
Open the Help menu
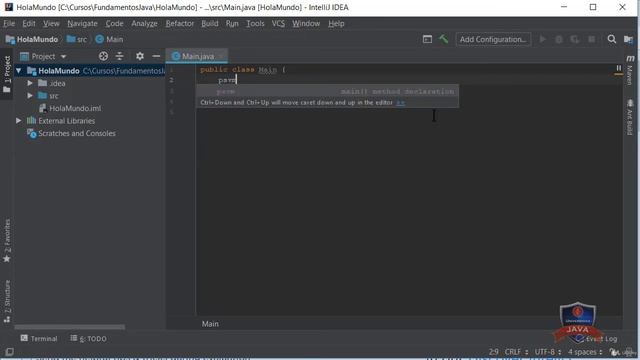pyautogui.click(x=336, y=23)
